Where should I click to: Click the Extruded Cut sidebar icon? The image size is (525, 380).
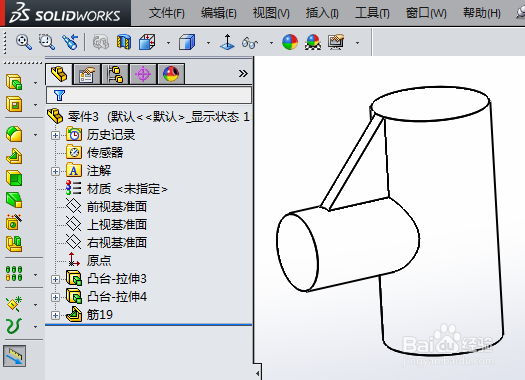coord(14,104)
